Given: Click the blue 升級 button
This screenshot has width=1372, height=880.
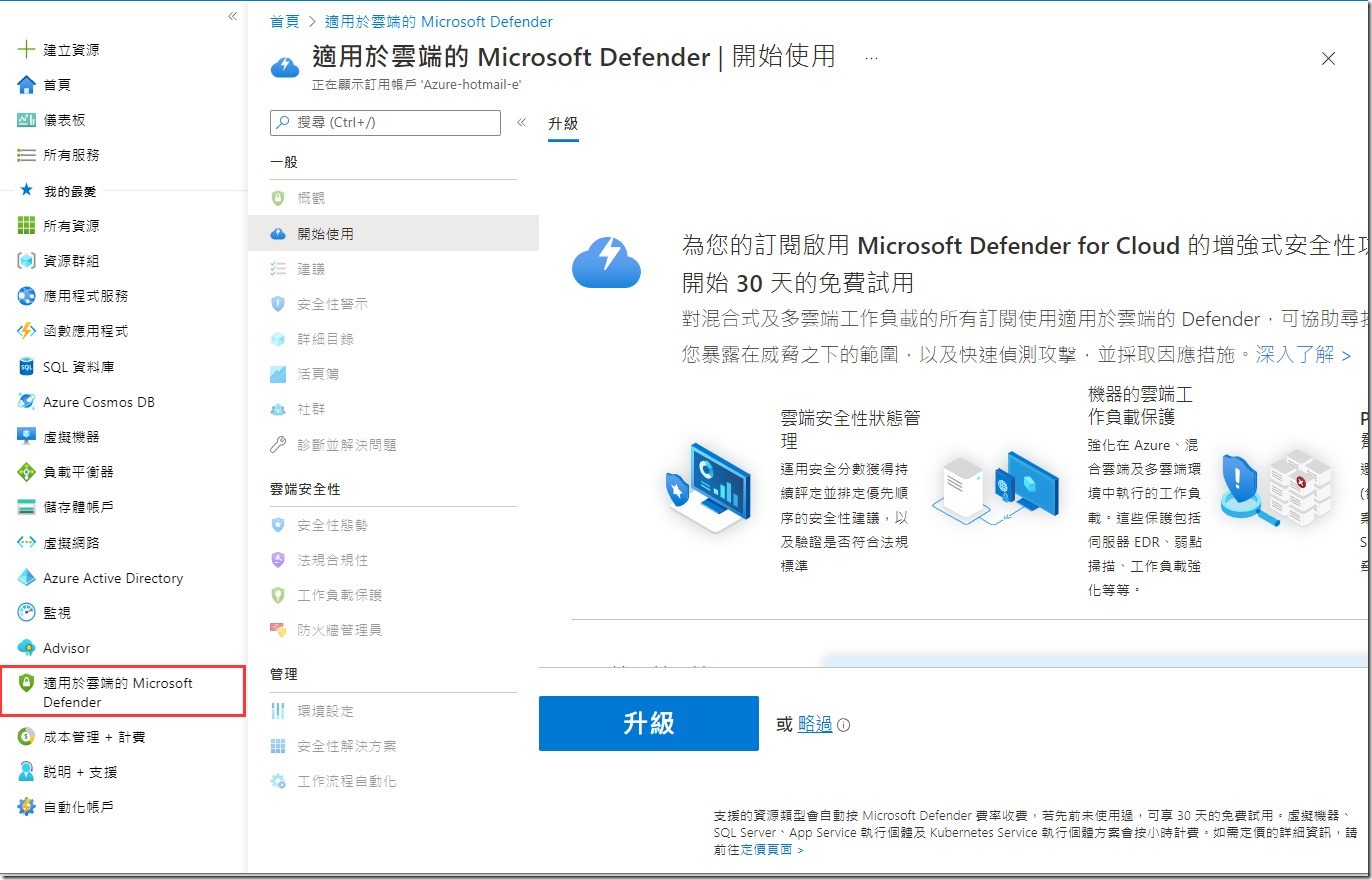Looking at the screenshot, I should click(649, 724).
